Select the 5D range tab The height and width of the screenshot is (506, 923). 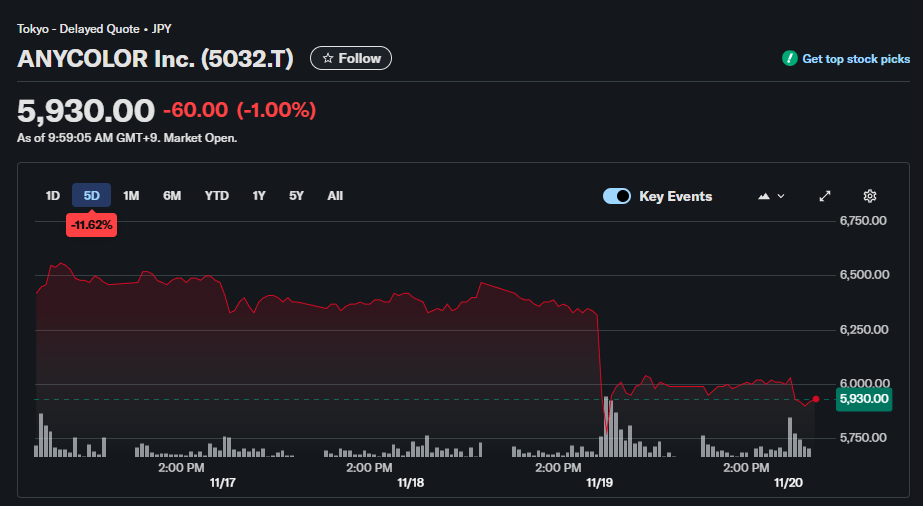pyautogui.click(x=91, y=195)
